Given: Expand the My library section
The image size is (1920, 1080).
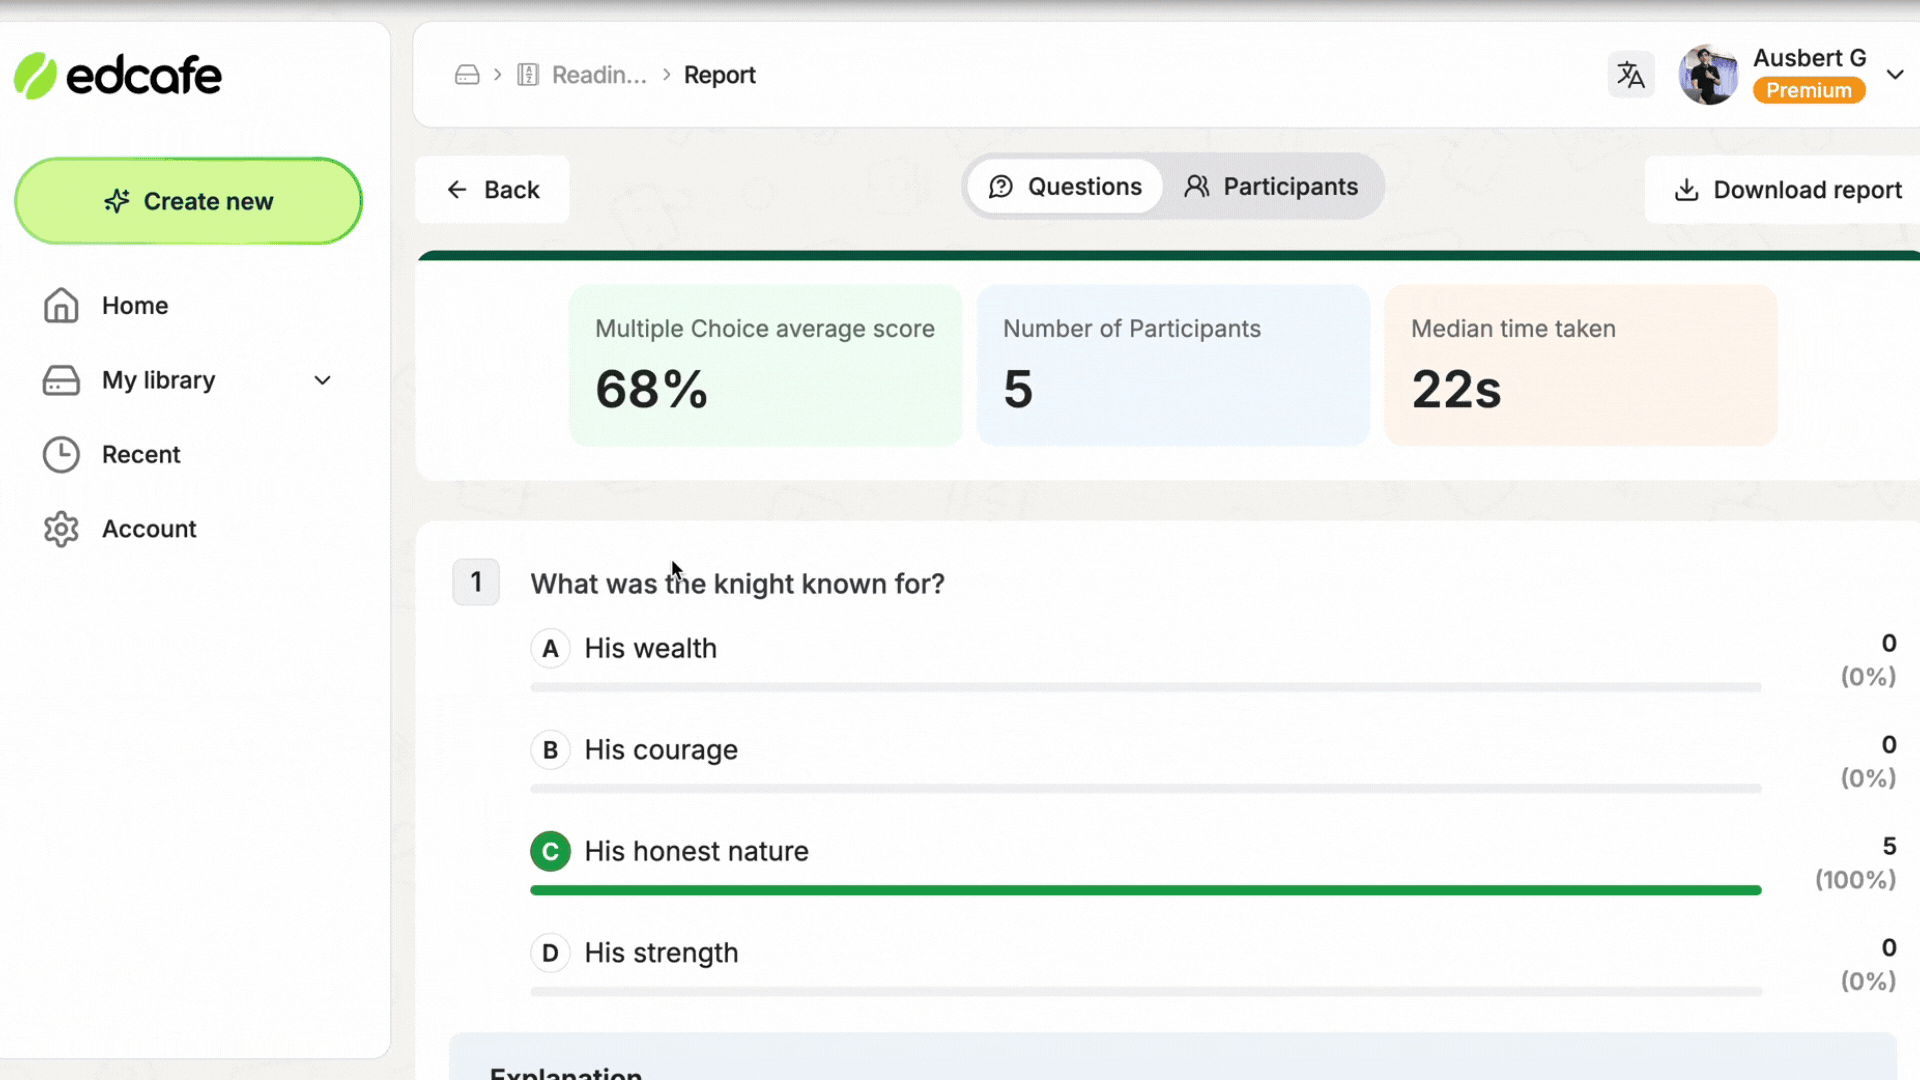Looking at the screenshot, I should (x=322, y=380).
